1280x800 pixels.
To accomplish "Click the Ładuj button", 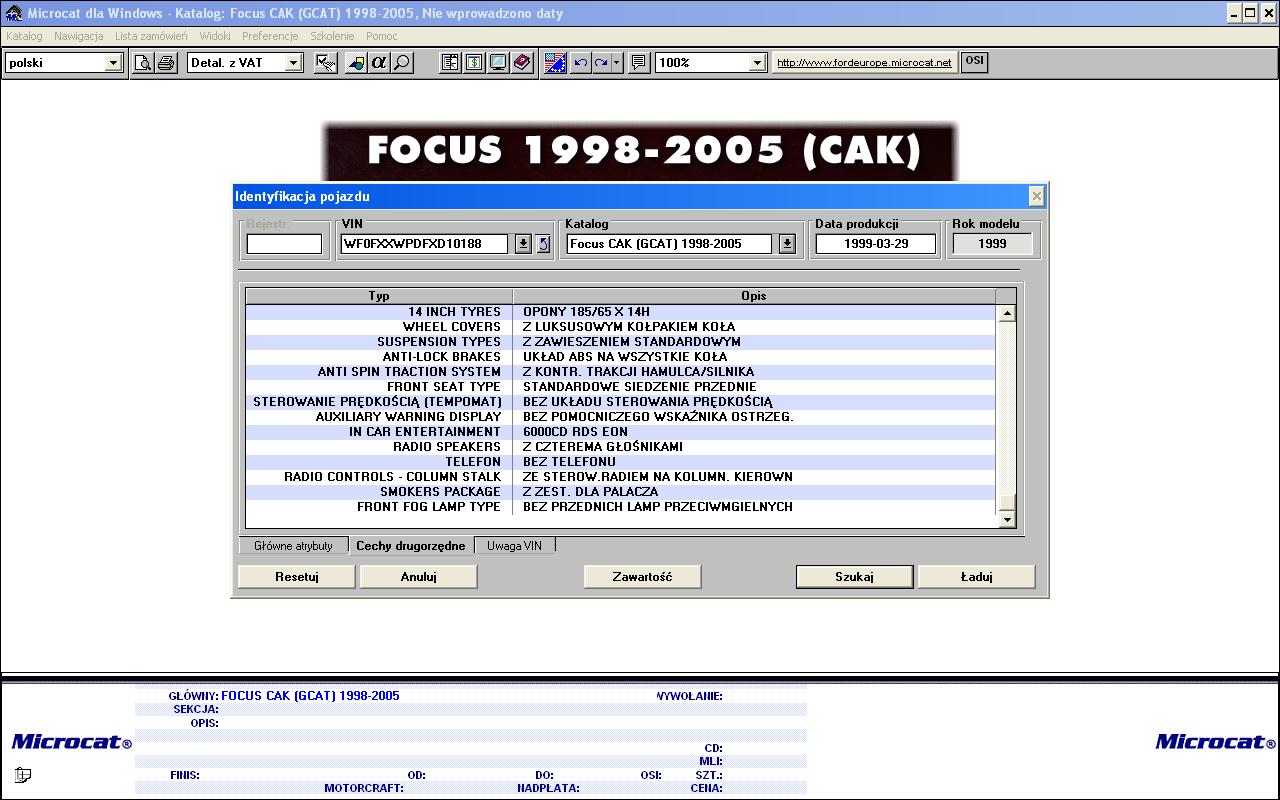I will tap(976, 577).
